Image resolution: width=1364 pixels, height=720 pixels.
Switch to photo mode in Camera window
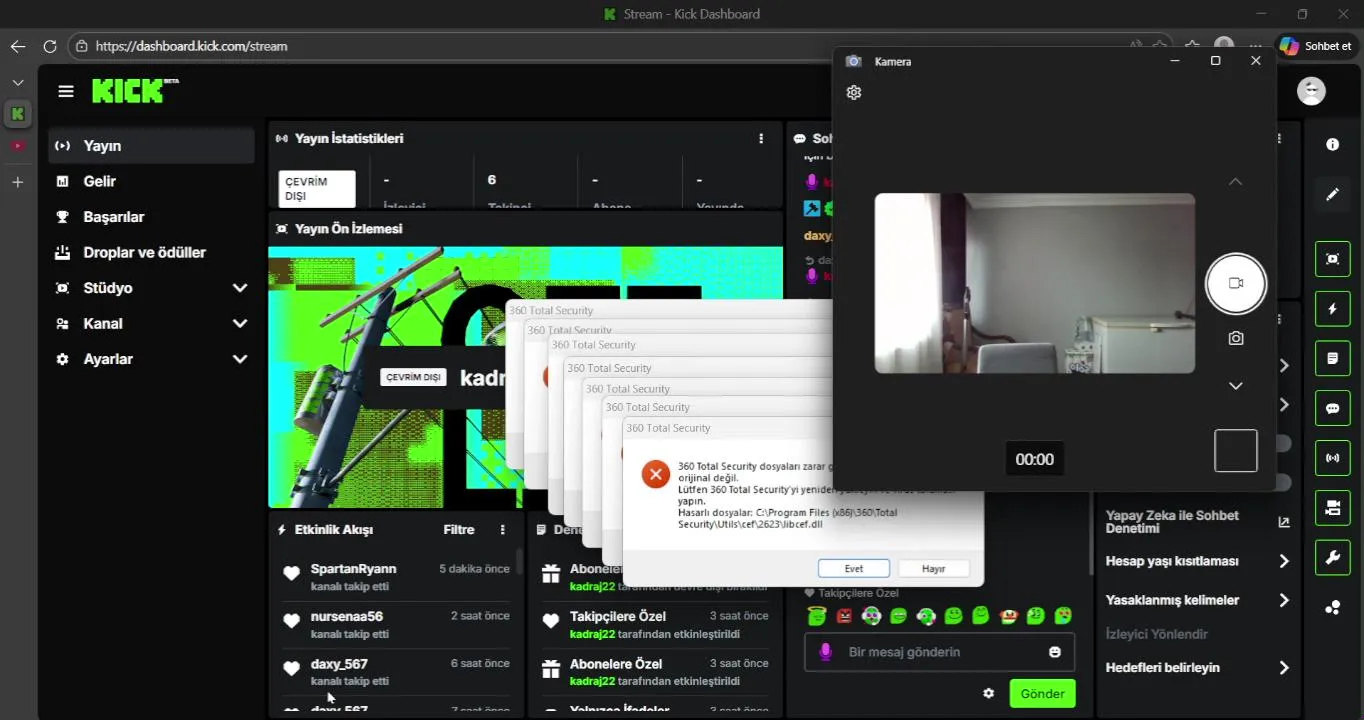(x=1236, y=338)
